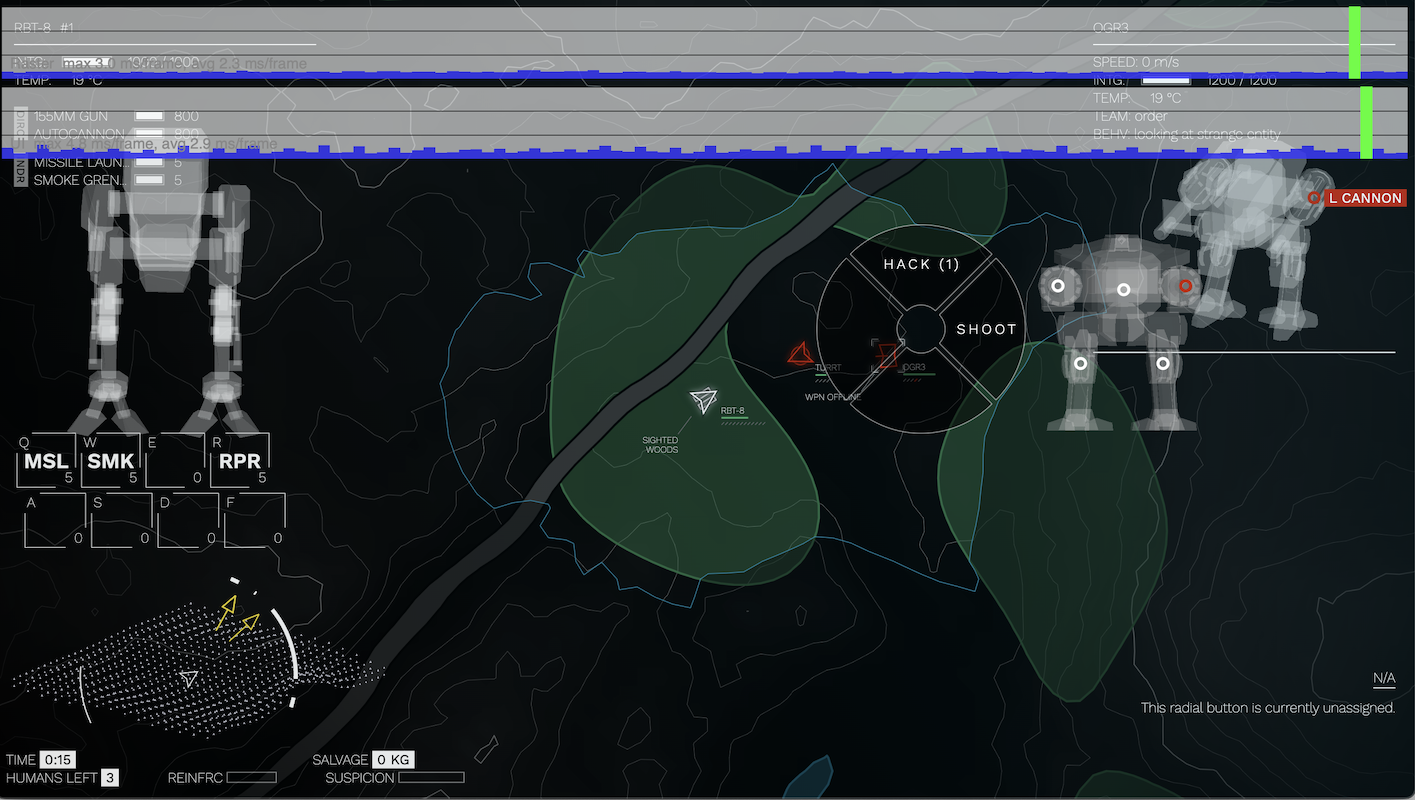Activate the SMK smoke ability slot

coord(110,461)
